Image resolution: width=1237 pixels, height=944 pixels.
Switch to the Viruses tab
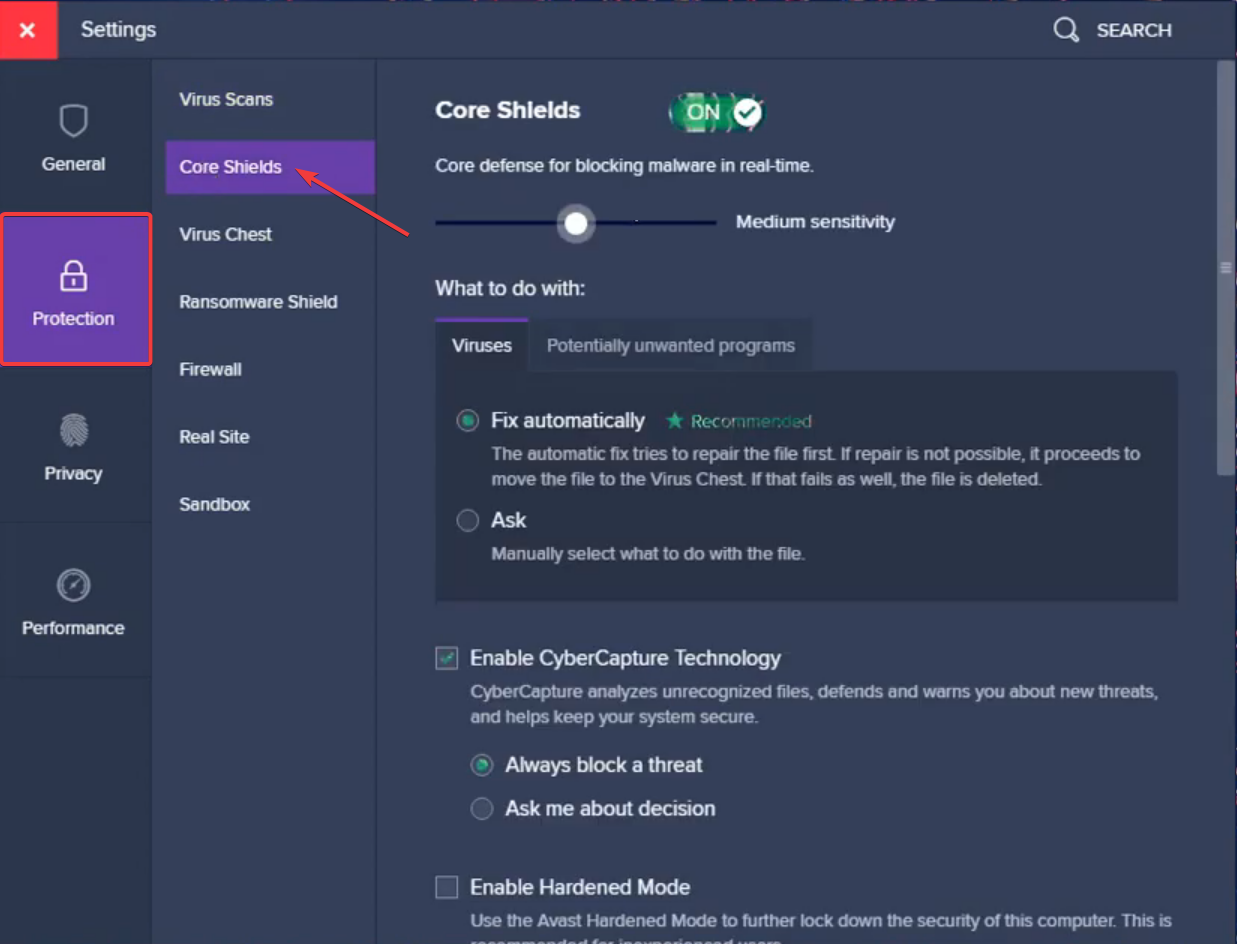click(x=482, y=346)
